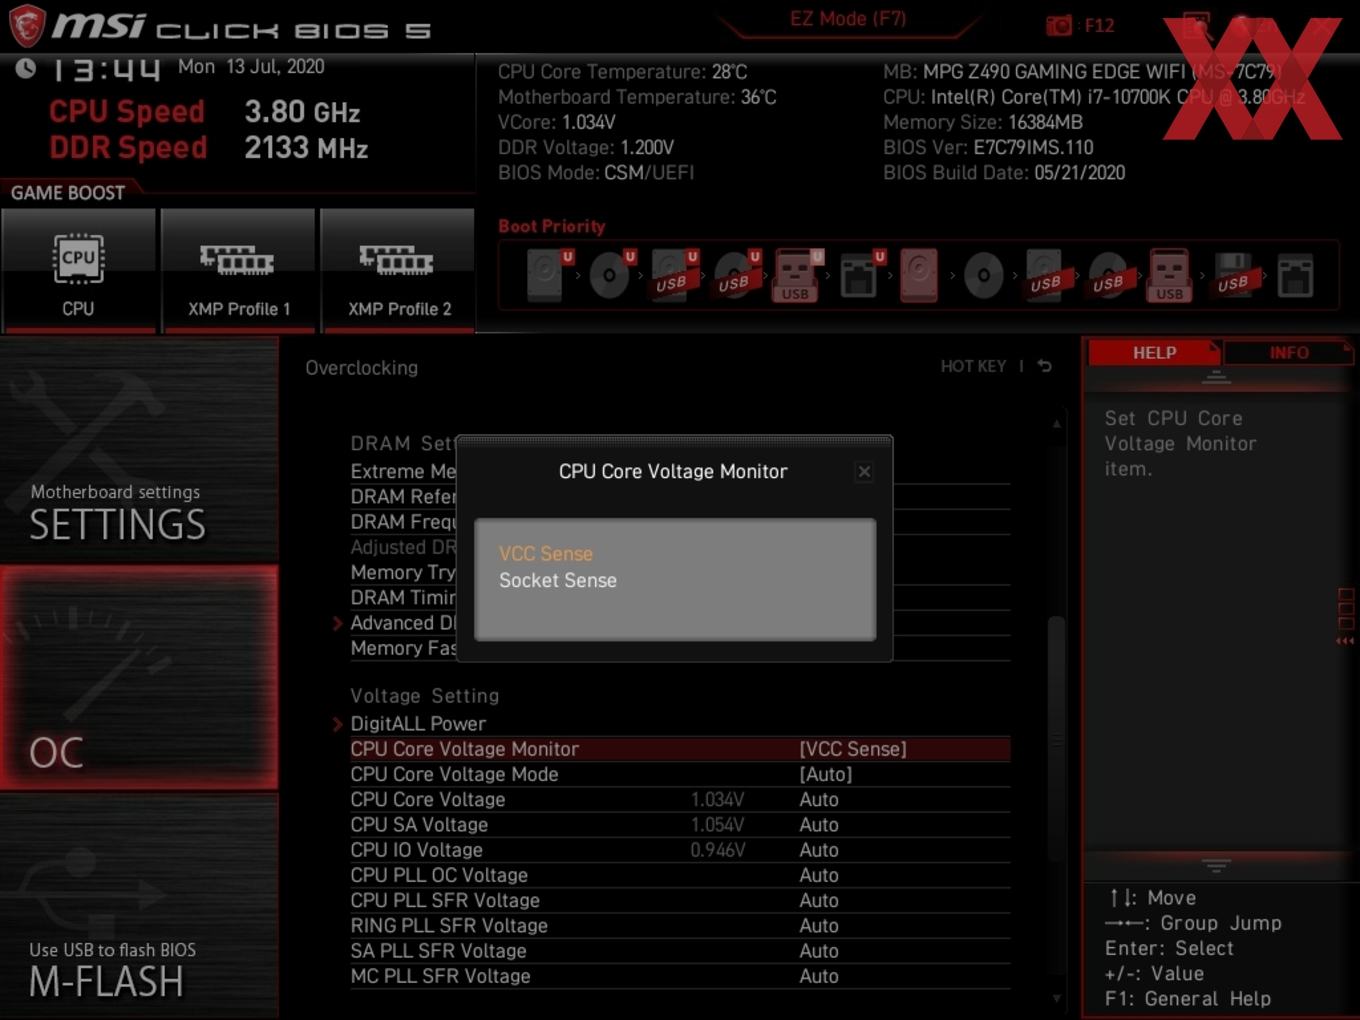This screenshot has width=1360, height=1020.
Task: Choose Socket Sense in the popup list
Action: 558,580
